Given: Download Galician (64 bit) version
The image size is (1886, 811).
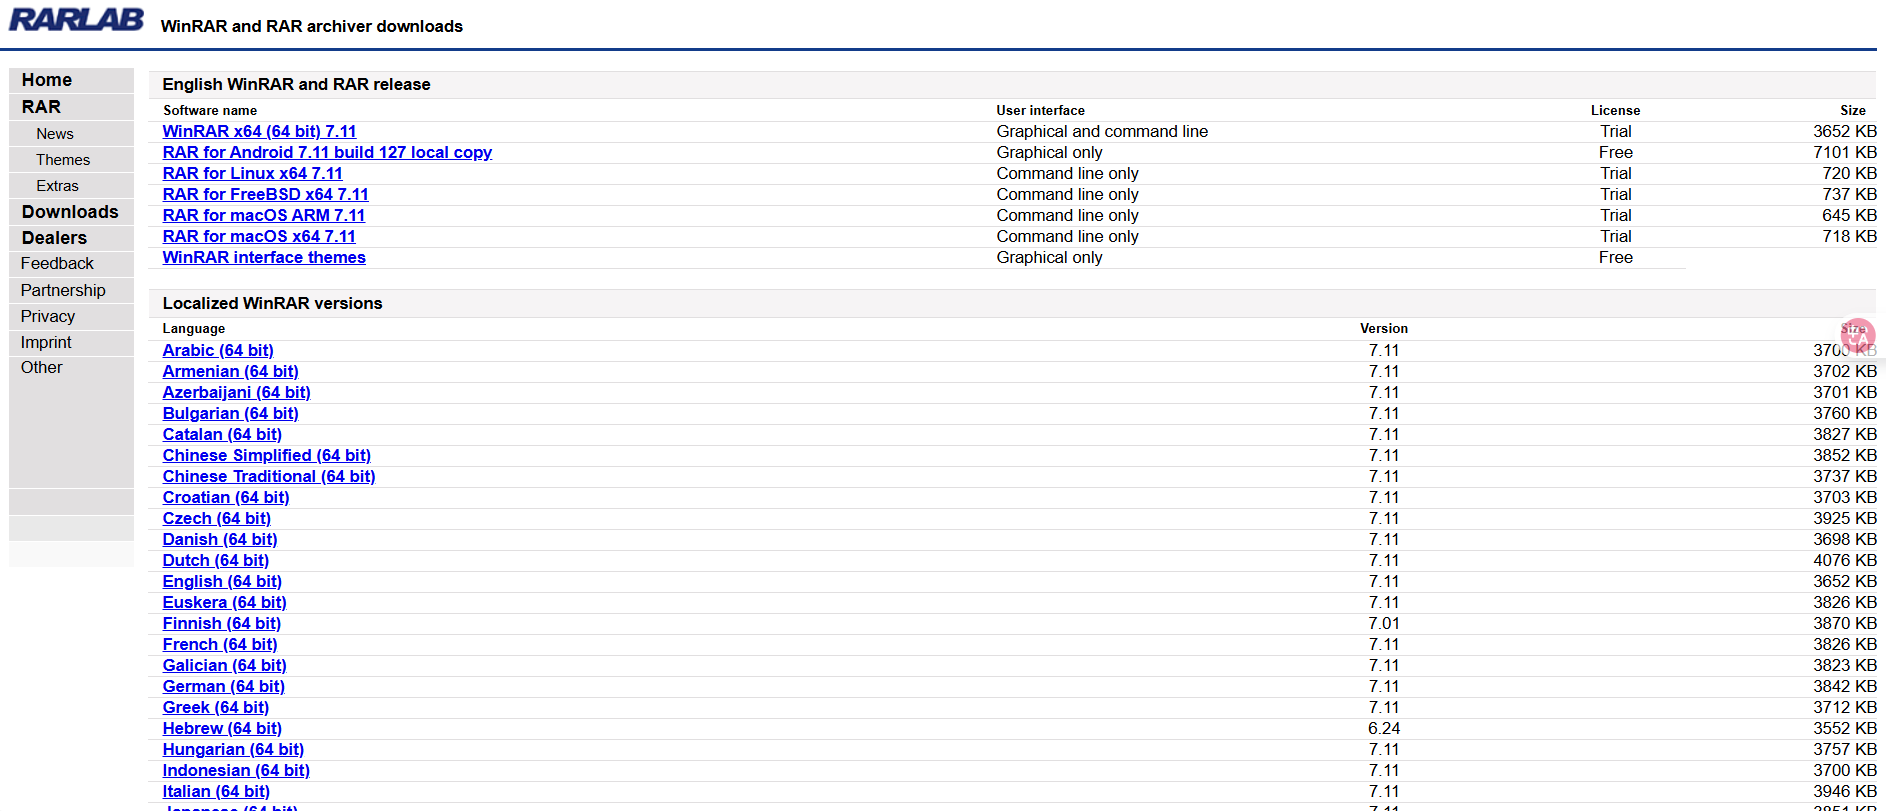Looking at the screenshot, I should [x=224, y=665].
